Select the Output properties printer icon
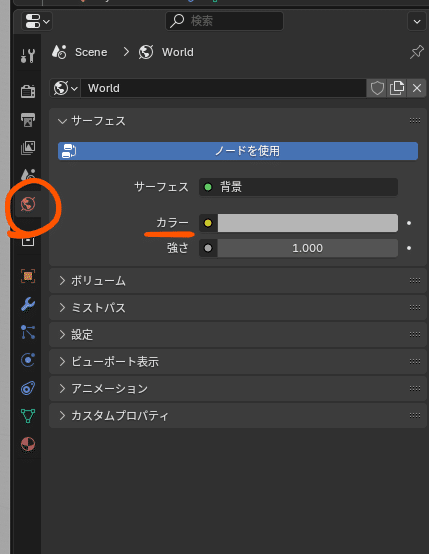Image resolution: width=429 pixels, height=554 pixels. click(28, 120)
